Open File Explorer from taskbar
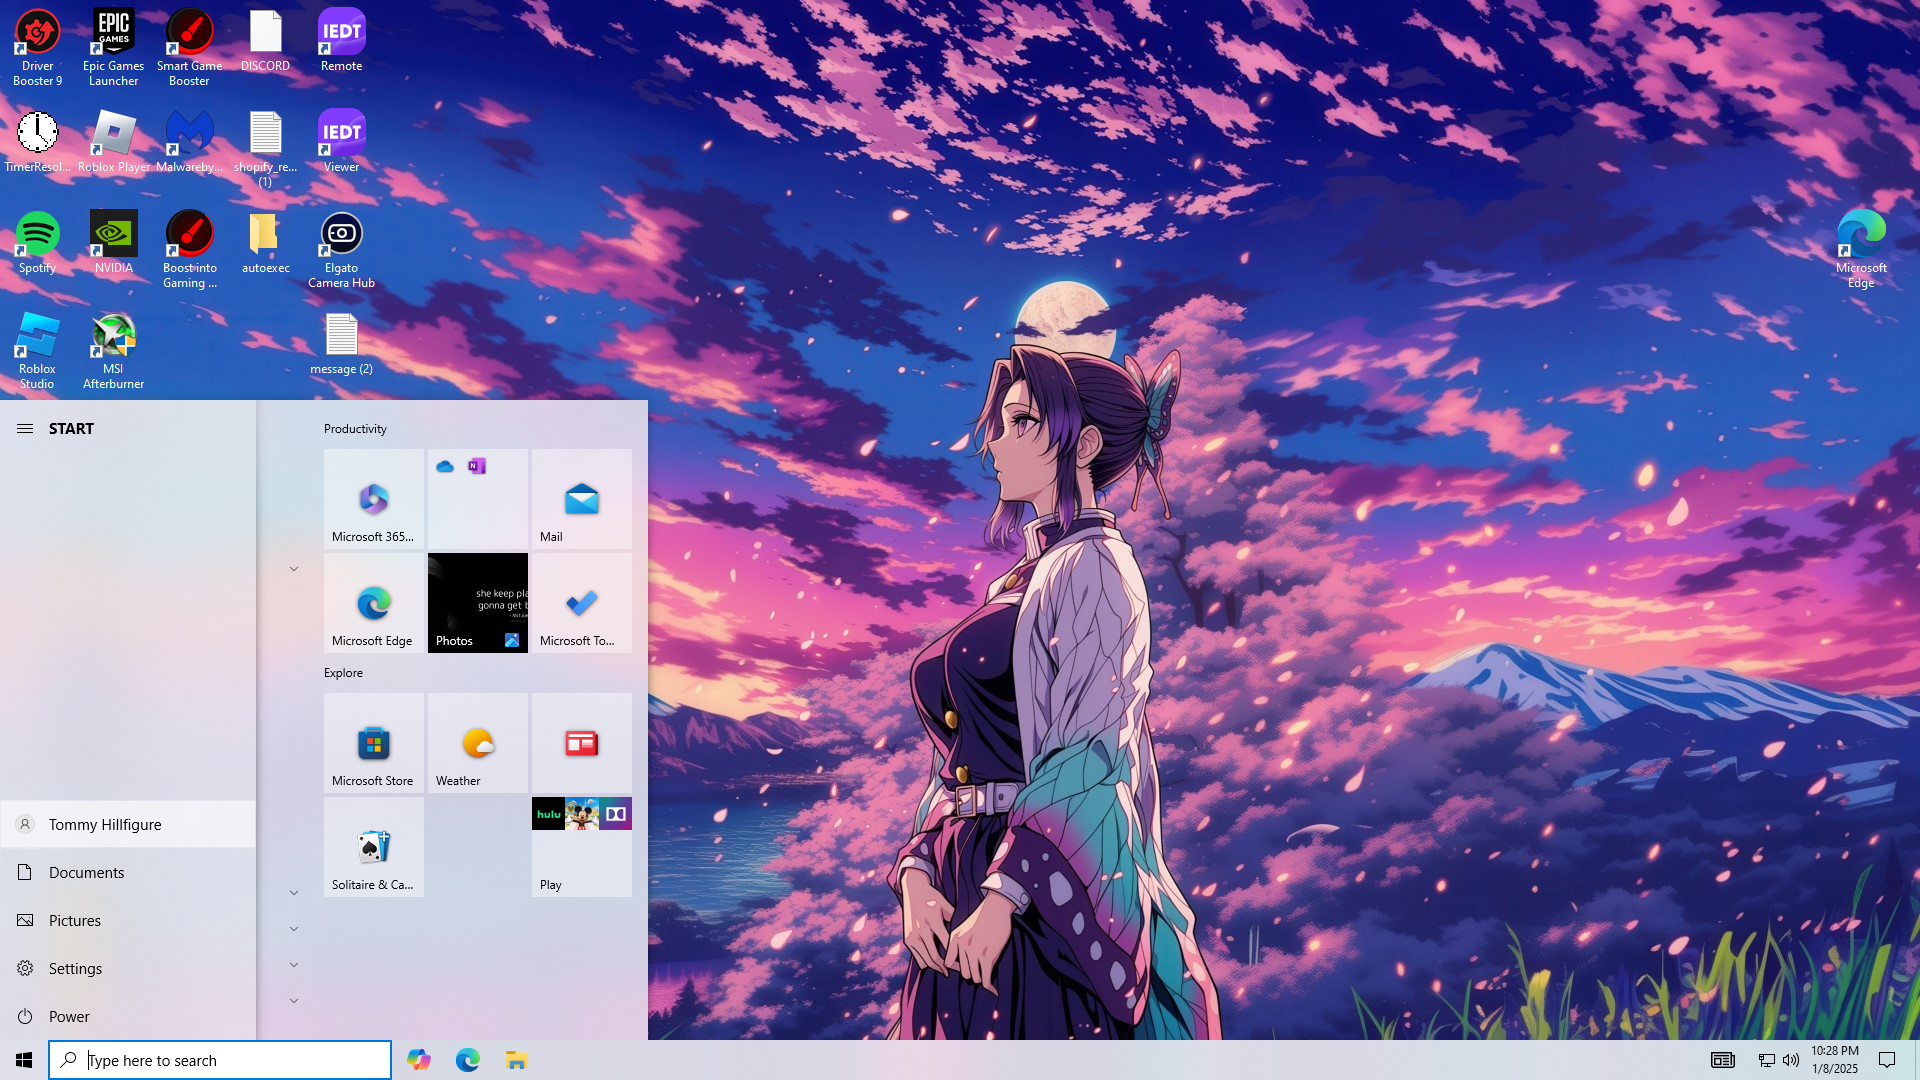Image resolution: width=1920 pixels, height=1080 pixels. pos(516,1060)
